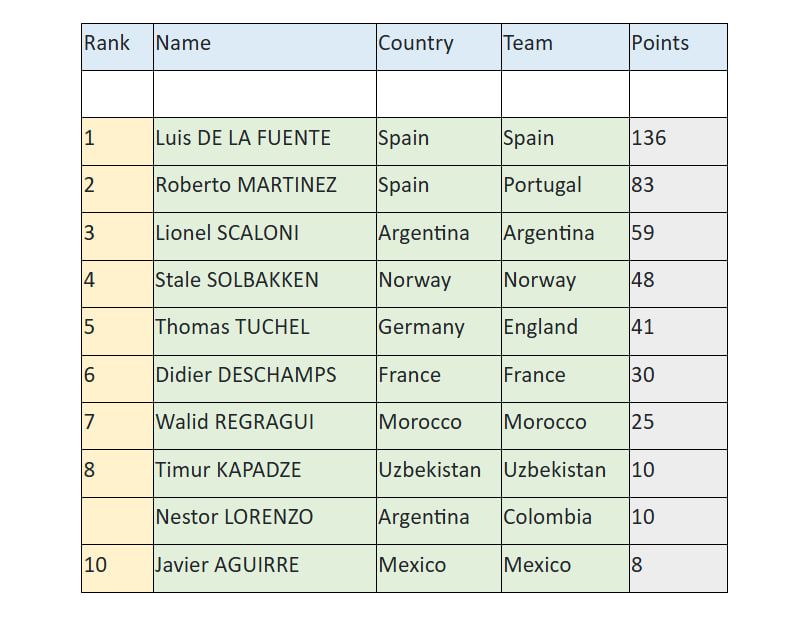Viewport: 788px width, 621px height.
Task: Select the Nestor LORENZO cell
Action: [264, 517]
